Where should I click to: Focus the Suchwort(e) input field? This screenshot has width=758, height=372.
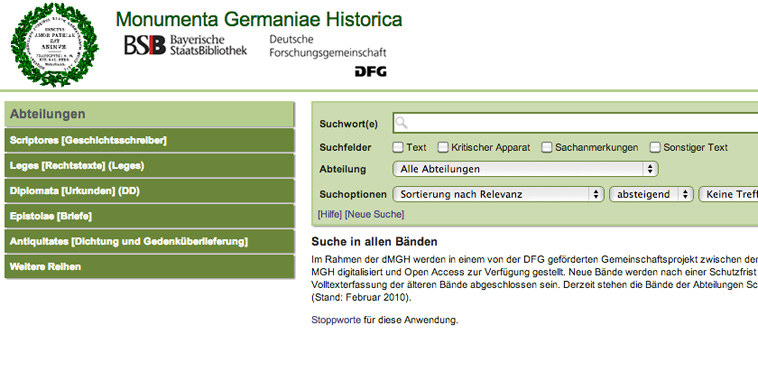pyautogui.click(x=575, y=123)
